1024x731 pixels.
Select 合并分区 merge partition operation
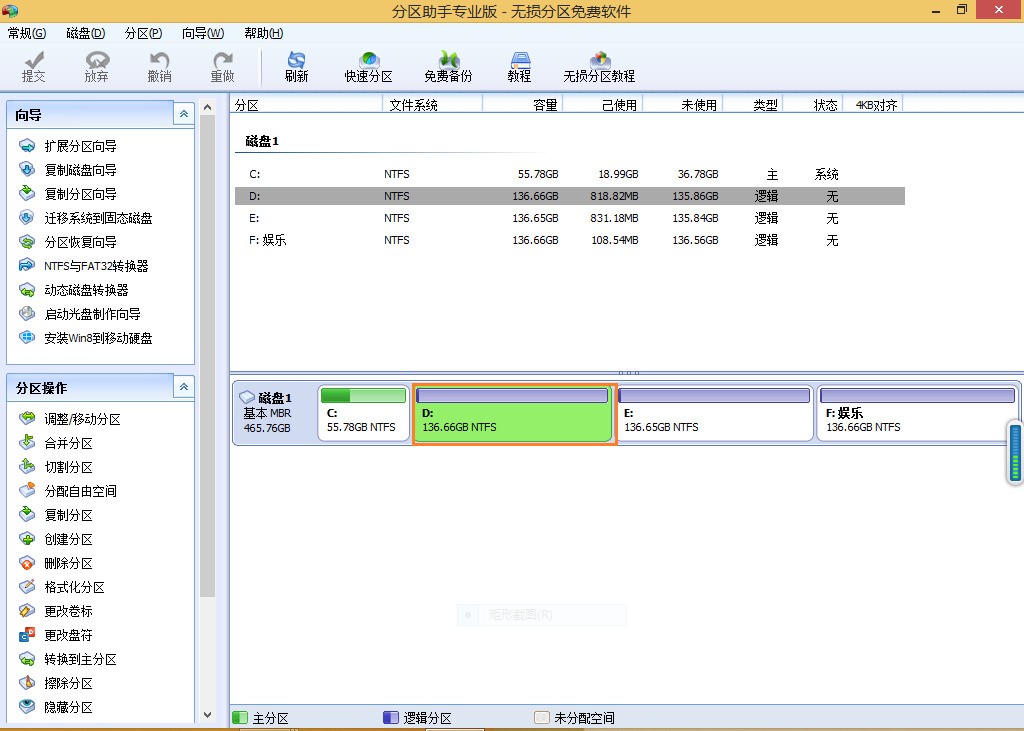coord(68,443)
